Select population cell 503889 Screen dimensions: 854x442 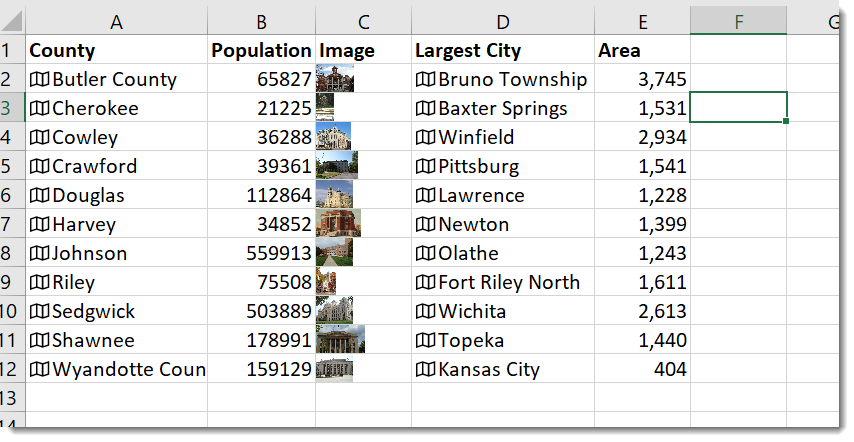(261, 311)
